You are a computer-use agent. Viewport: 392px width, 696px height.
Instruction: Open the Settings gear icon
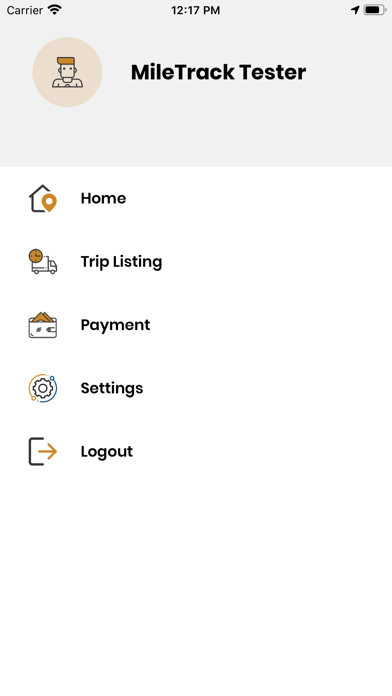coord(43,388)
